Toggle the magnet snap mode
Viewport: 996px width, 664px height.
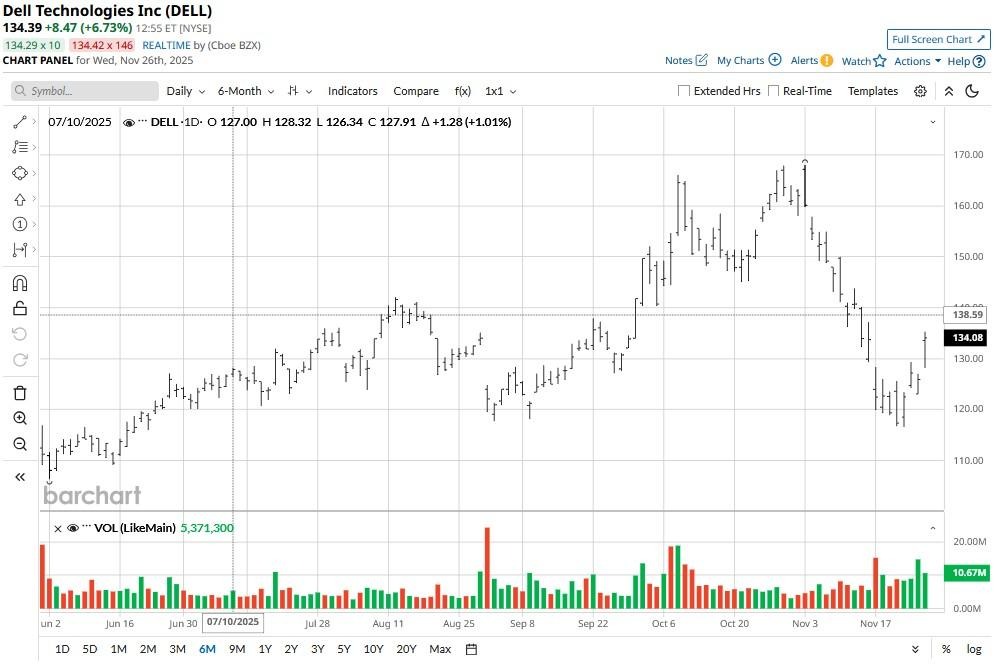click(20, 283)
